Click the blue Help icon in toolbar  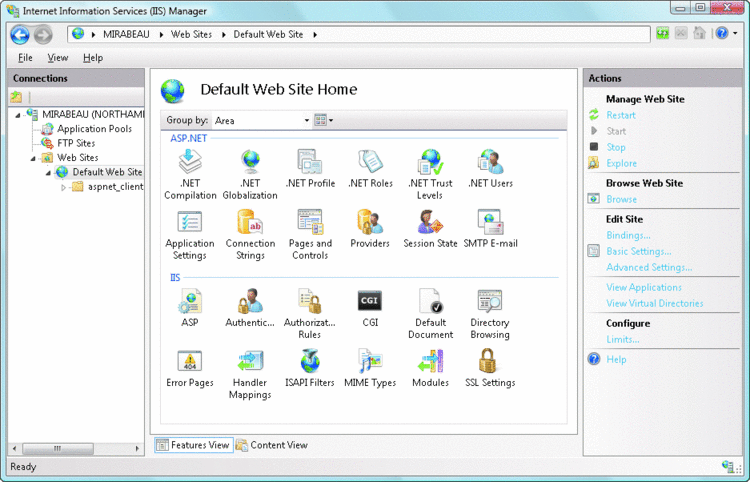pos(722,33)
